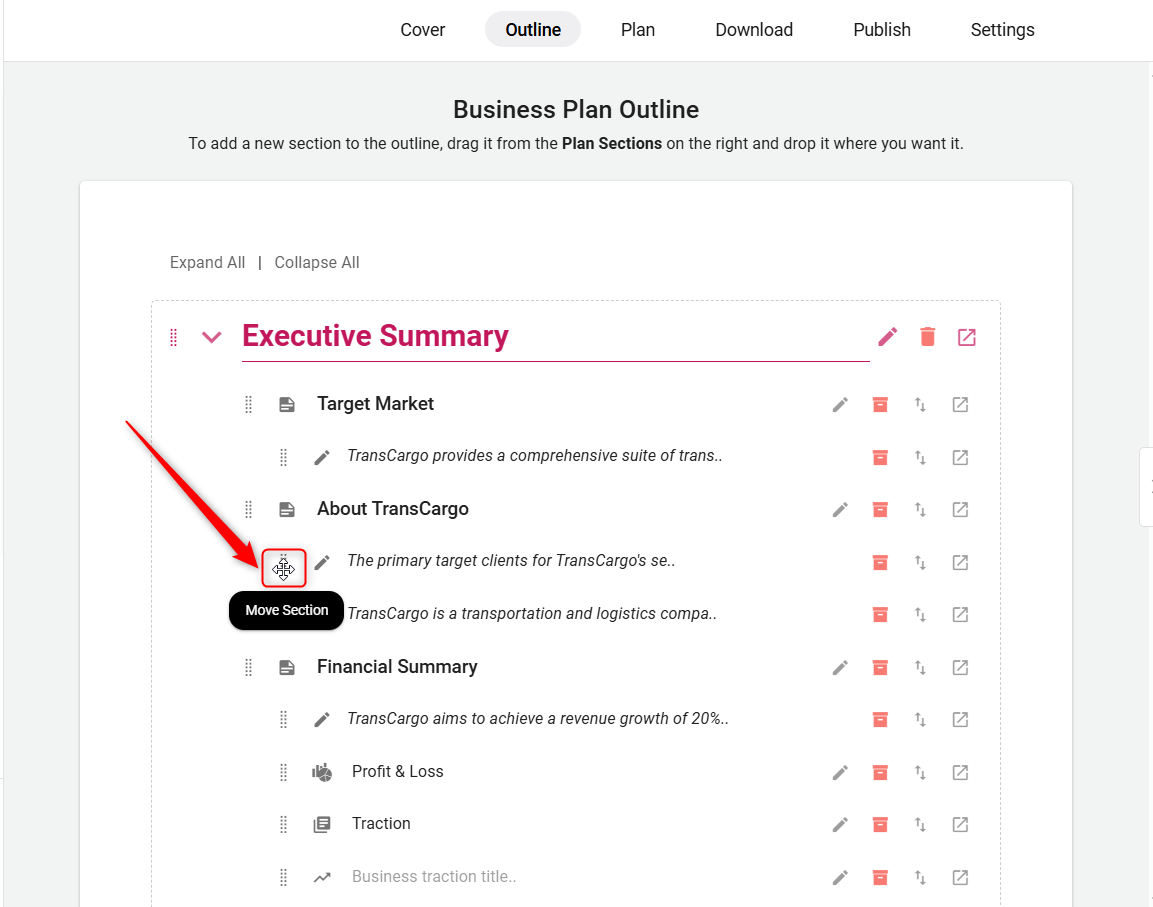
Task: Open Financial Summary external link icon
Action: [x=960, y=668]
